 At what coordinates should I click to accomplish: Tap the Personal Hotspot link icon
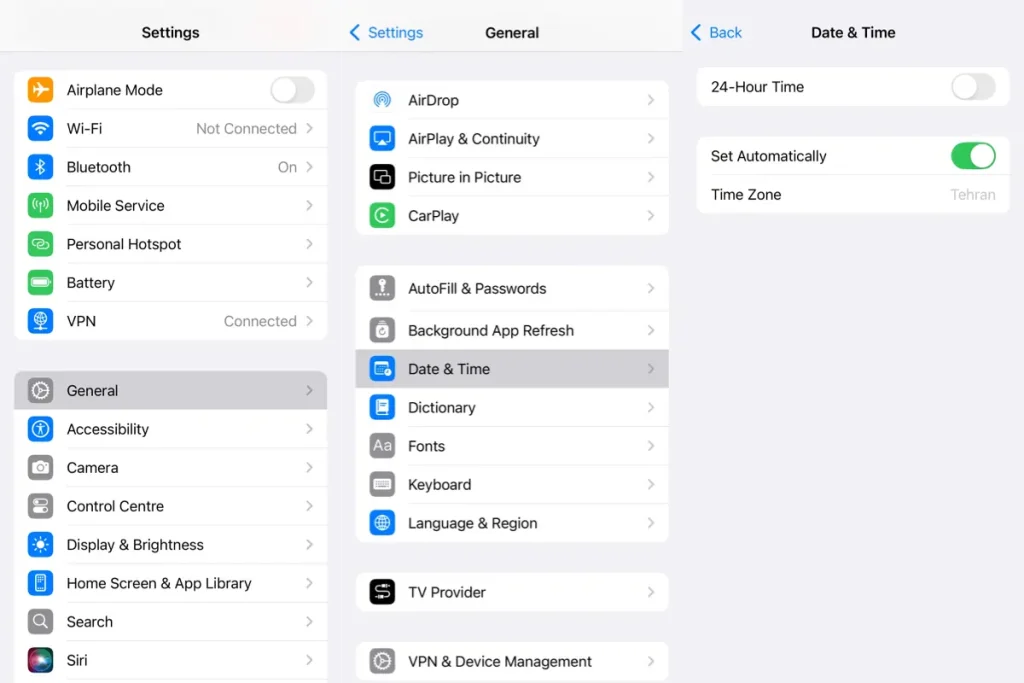pos(40,244)
